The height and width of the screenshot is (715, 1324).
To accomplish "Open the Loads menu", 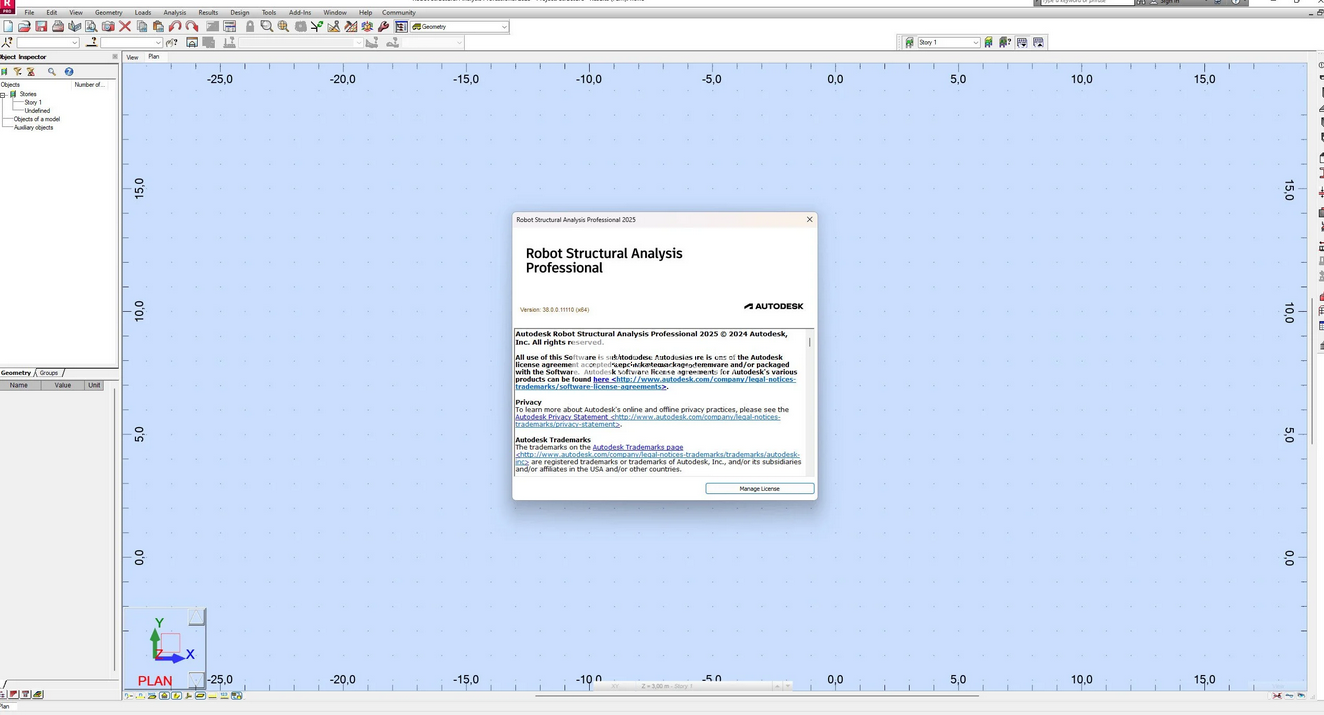I will click(143, 13).
